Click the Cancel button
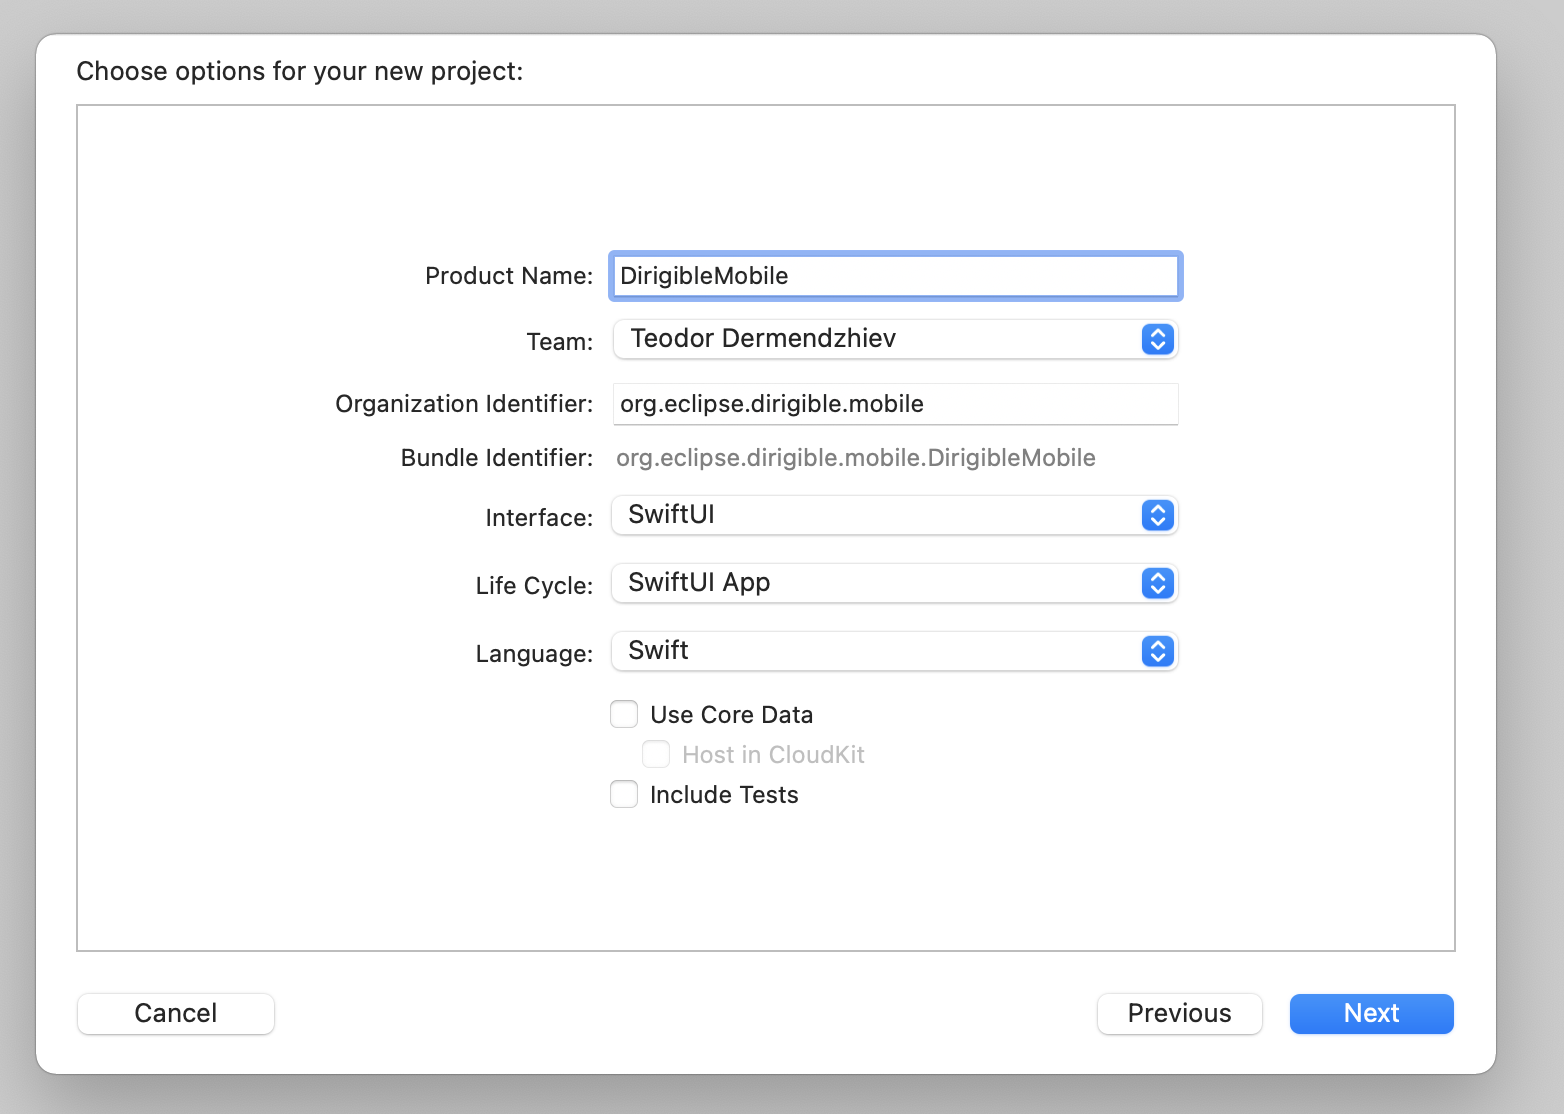 (176, 1013)
